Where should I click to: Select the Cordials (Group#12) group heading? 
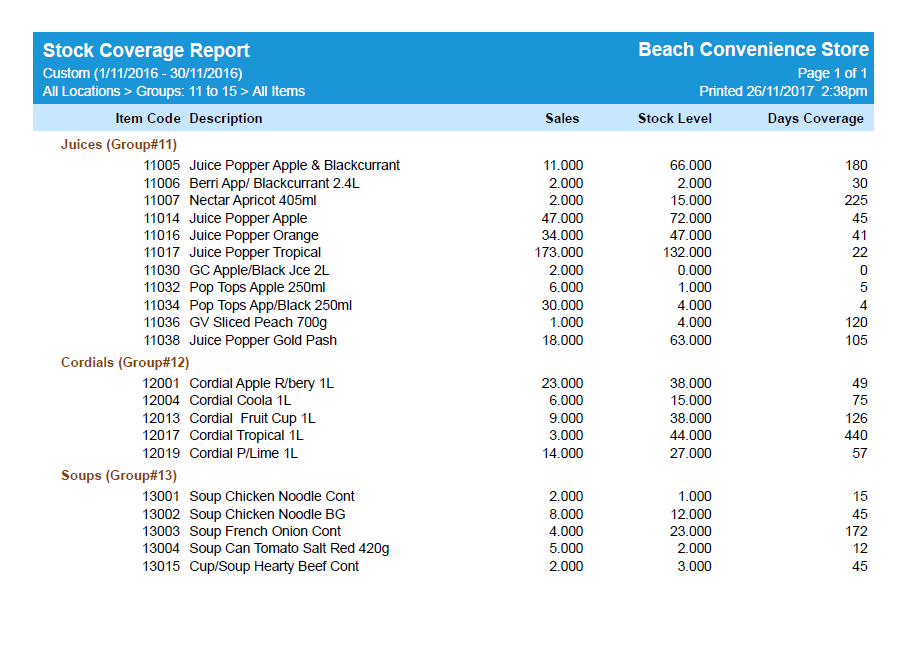click(x=125, y=362)
